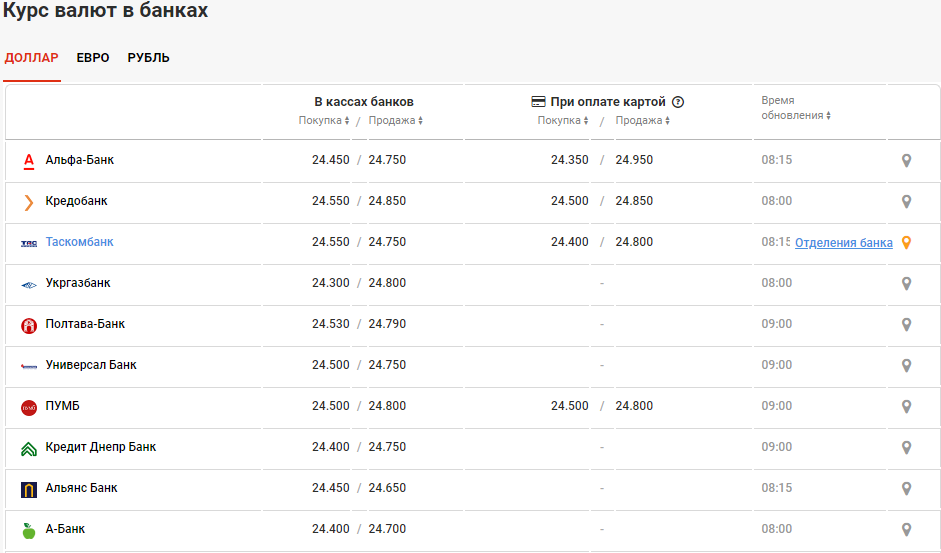The height and width of the screenshot is (553, 941).
Task: Open the Таскомбанк bank link
Action: 80,242
